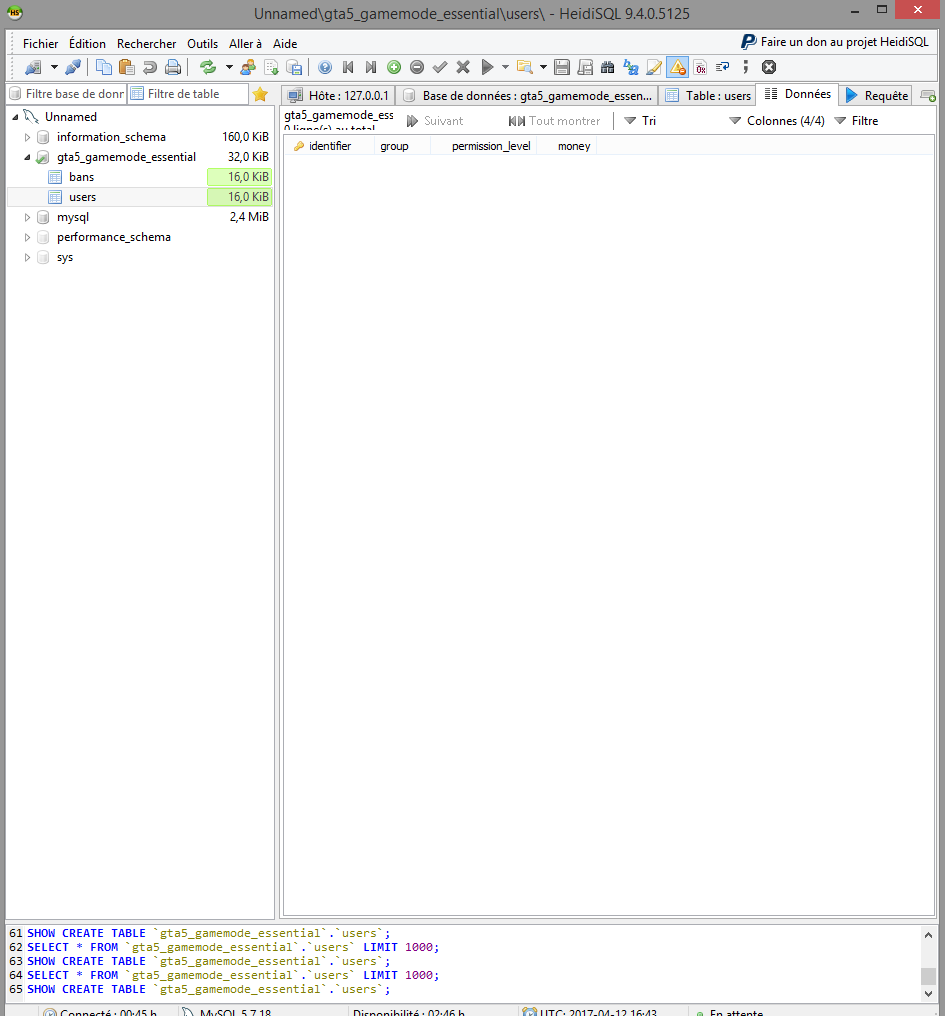The height and width of the screenshot is (1016, 945).
Task: Click the yellow favorites star icon
Action: (x=261, y=94)
